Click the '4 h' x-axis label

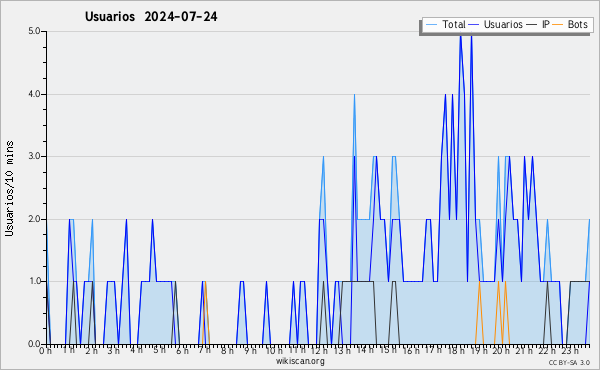136,350
